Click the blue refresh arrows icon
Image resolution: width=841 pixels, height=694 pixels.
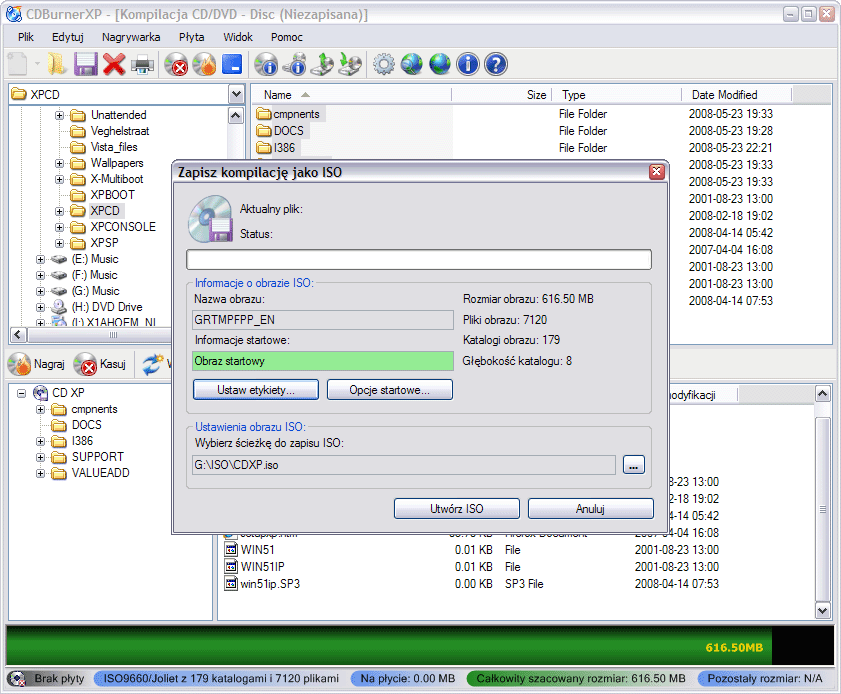coord(153,364)
